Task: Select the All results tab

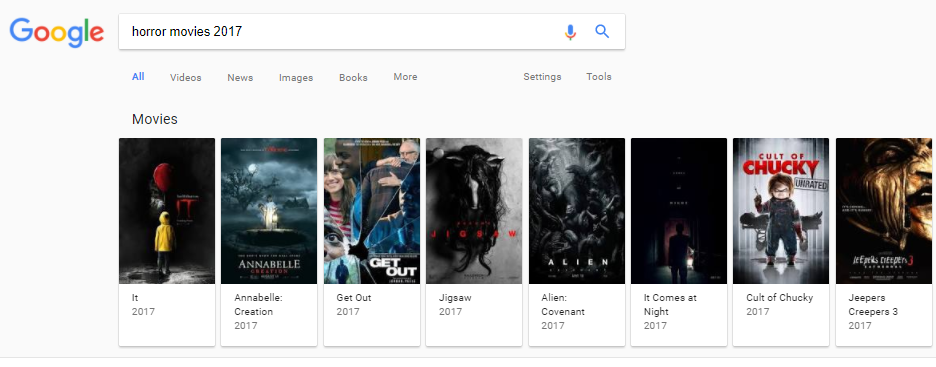Action: [138, 76]
